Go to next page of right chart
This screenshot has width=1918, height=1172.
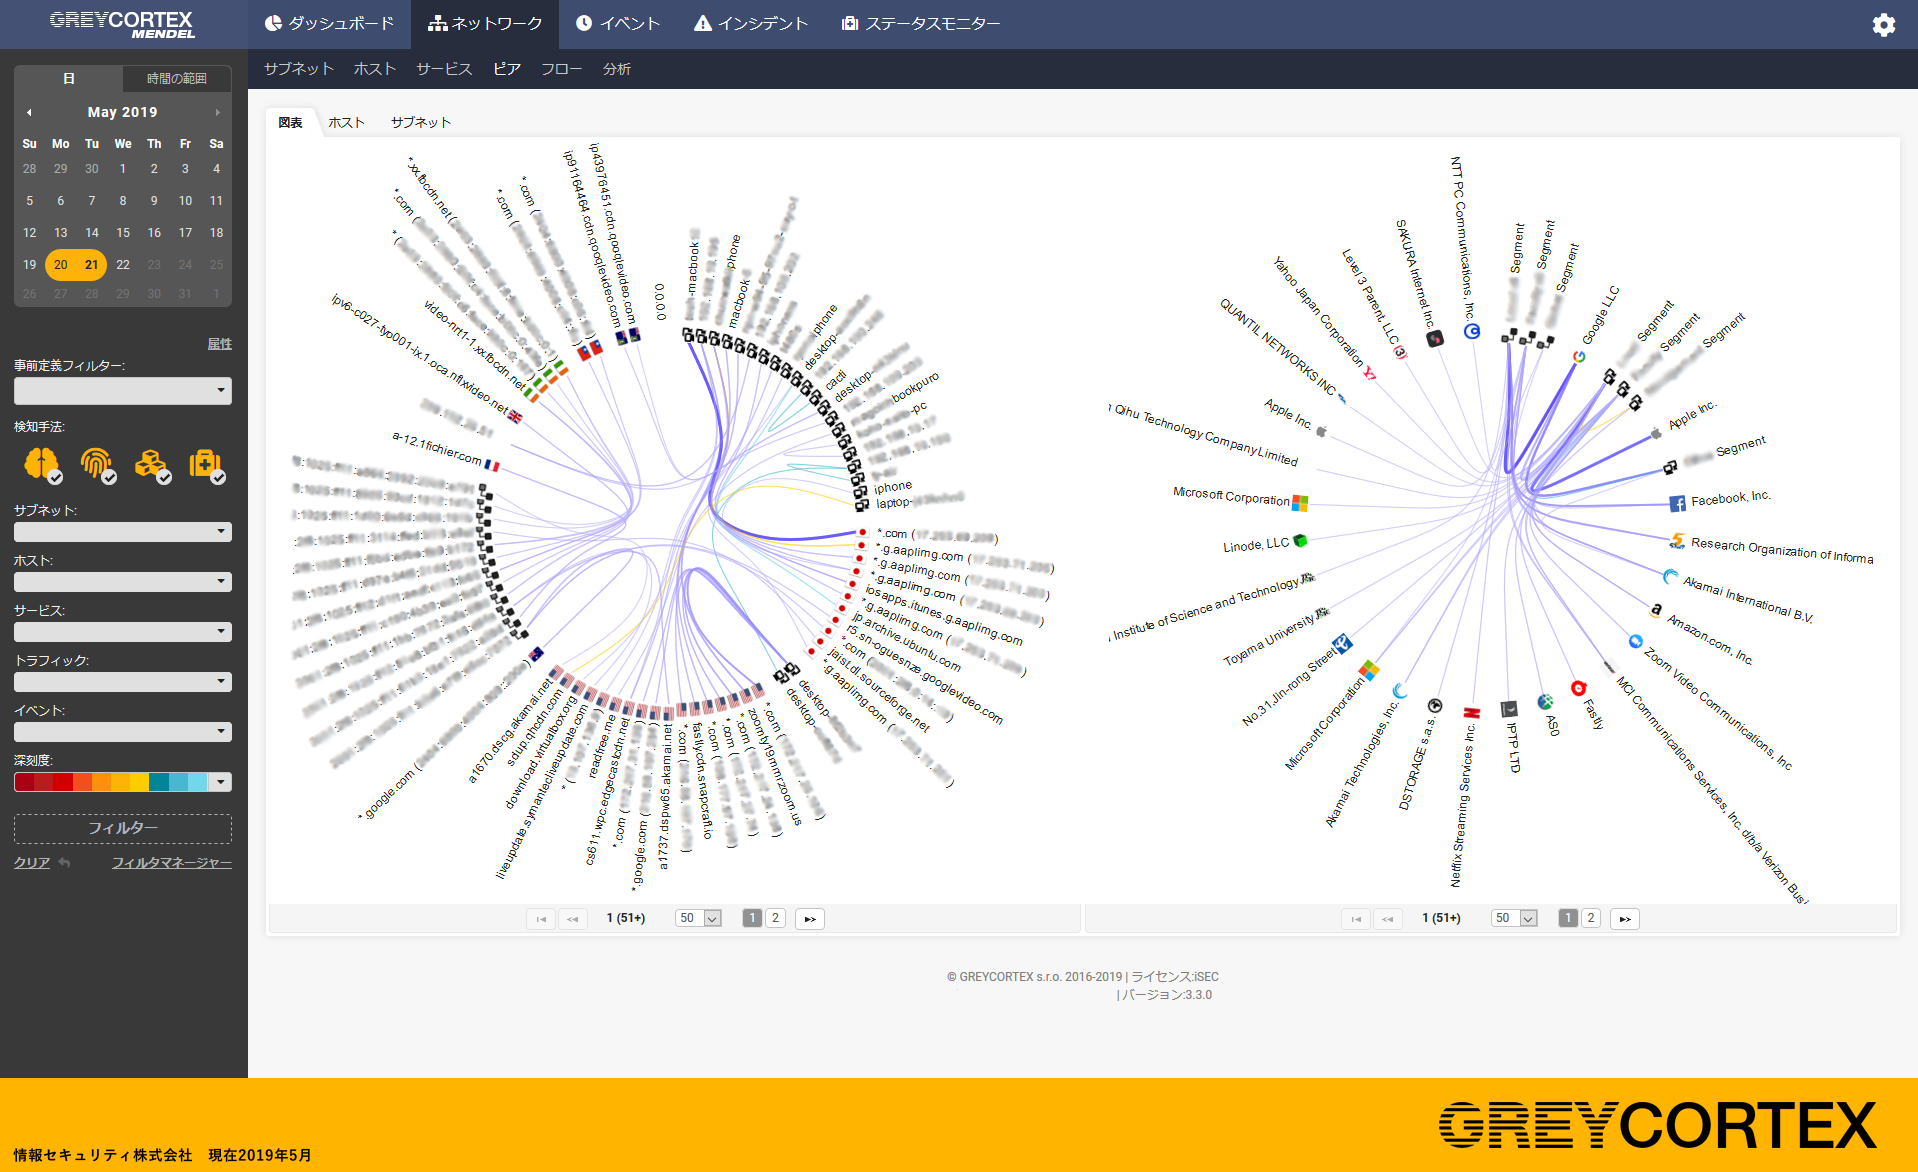tap(1626, 918)
